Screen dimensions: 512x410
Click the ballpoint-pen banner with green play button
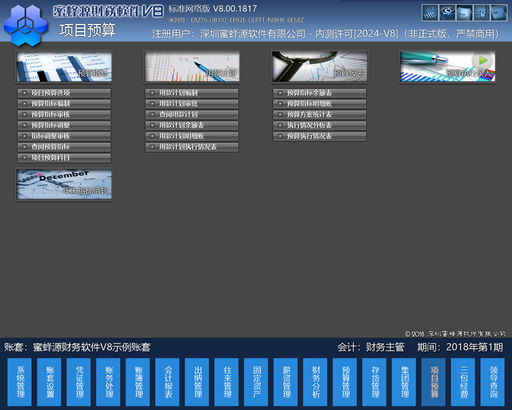point(448,67)
